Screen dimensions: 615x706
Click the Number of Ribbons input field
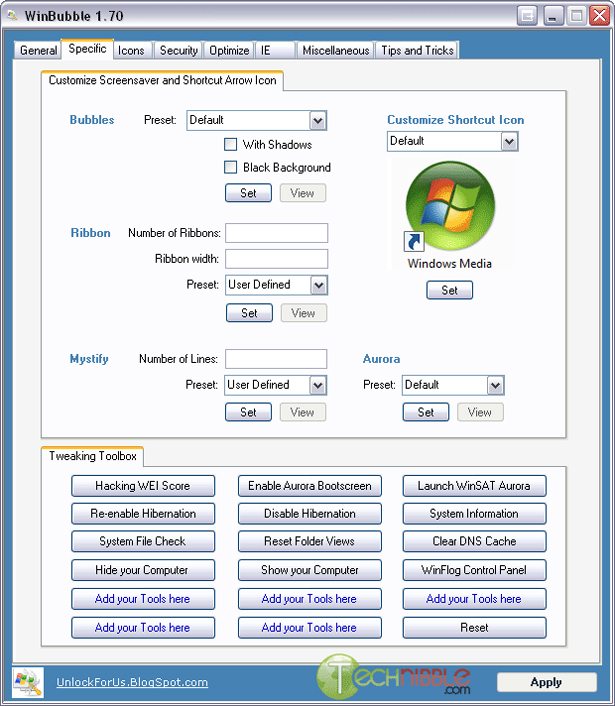click(x=277, y=233)
